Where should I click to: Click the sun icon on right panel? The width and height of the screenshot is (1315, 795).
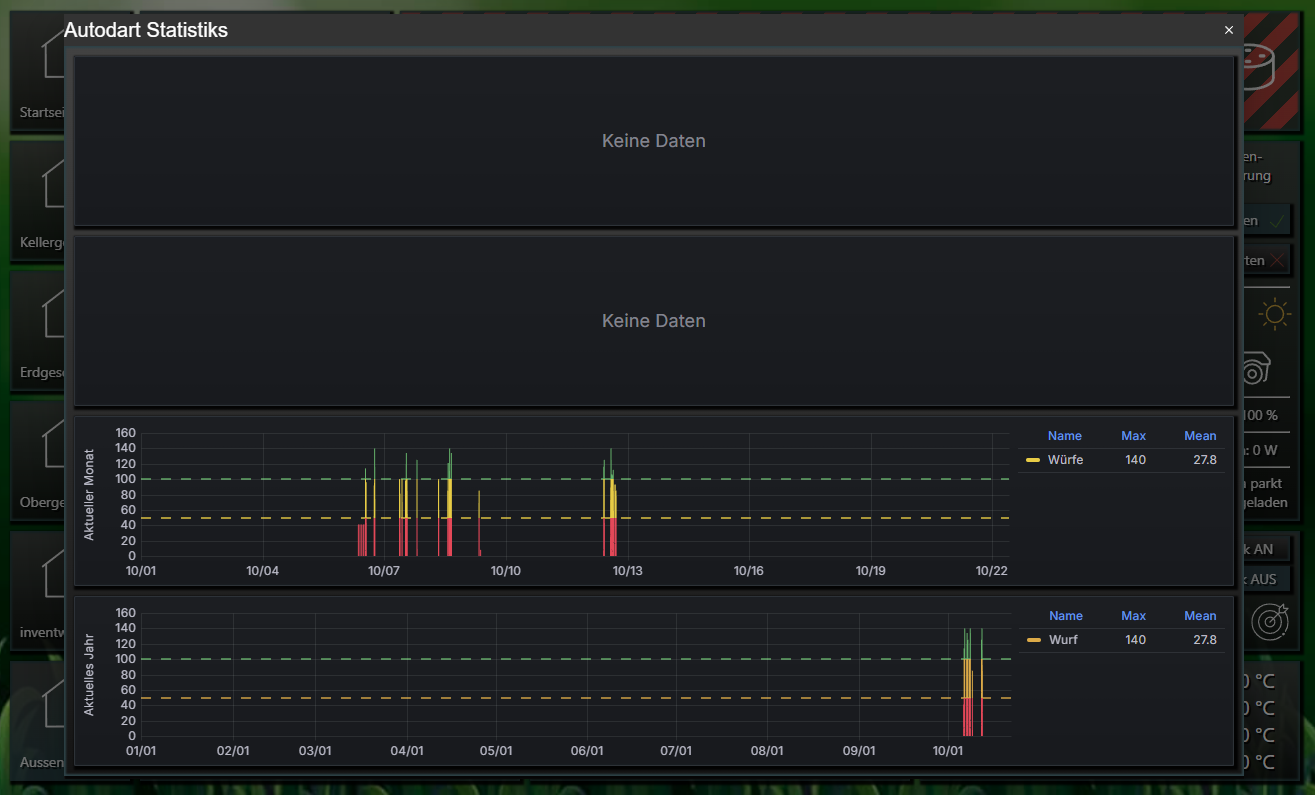(x=1275, y=314)
